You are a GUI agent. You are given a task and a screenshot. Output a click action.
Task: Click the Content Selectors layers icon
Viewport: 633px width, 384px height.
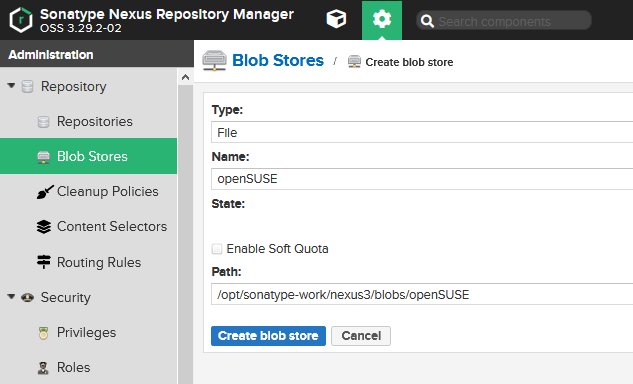(44, 227)
